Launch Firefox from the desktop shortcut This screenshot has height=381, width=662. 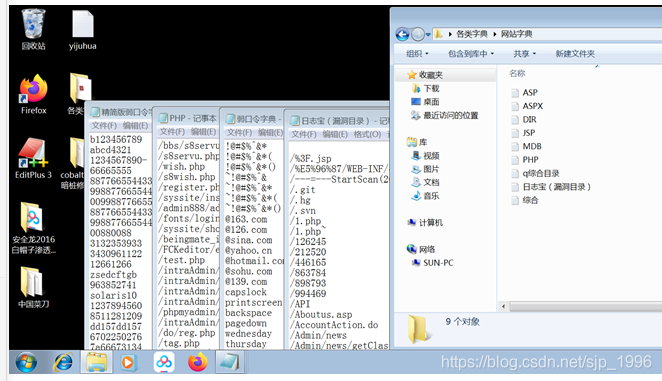[x=33, y=94]
